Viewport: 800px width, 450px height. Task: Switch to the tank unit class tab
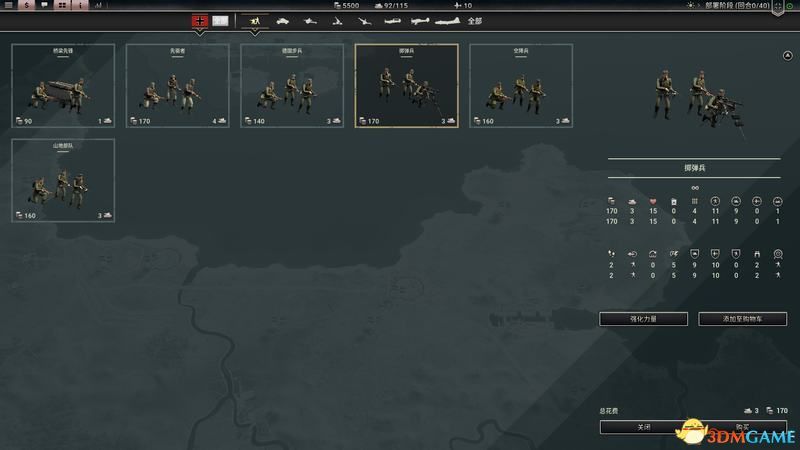(x=282, y=21)
